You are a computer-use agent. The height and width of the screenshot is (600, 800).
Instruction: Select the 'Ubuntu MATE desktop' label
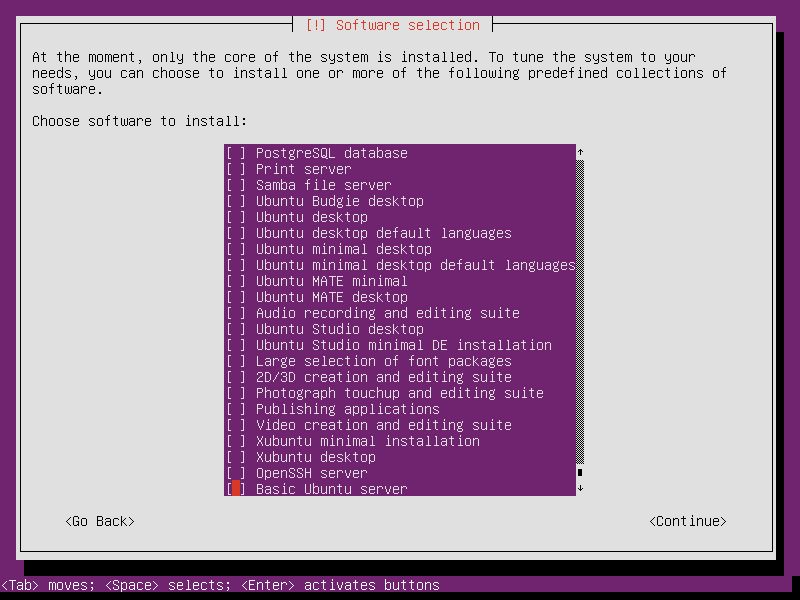(332, 297)
